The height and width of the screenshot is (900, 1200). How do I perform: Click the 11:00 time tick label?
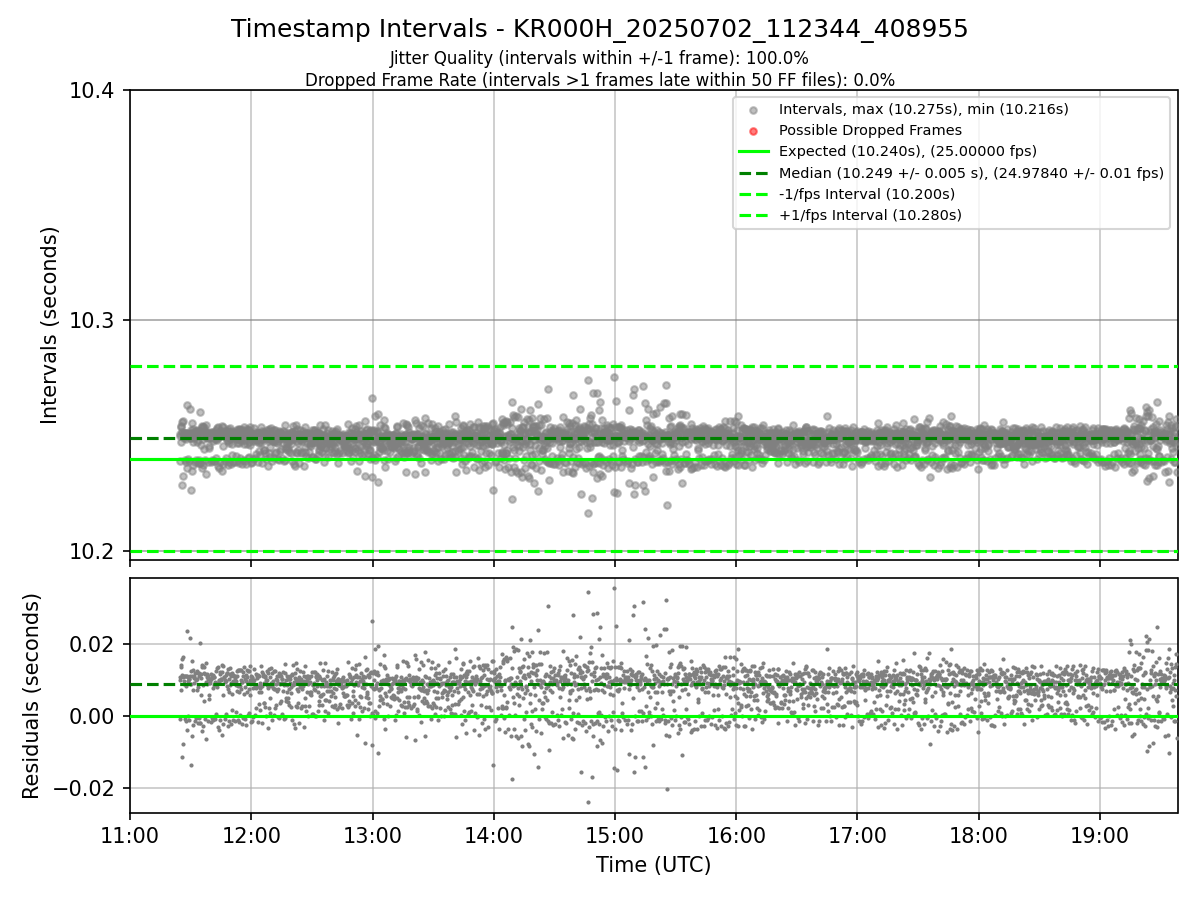[x=130, y=834]
